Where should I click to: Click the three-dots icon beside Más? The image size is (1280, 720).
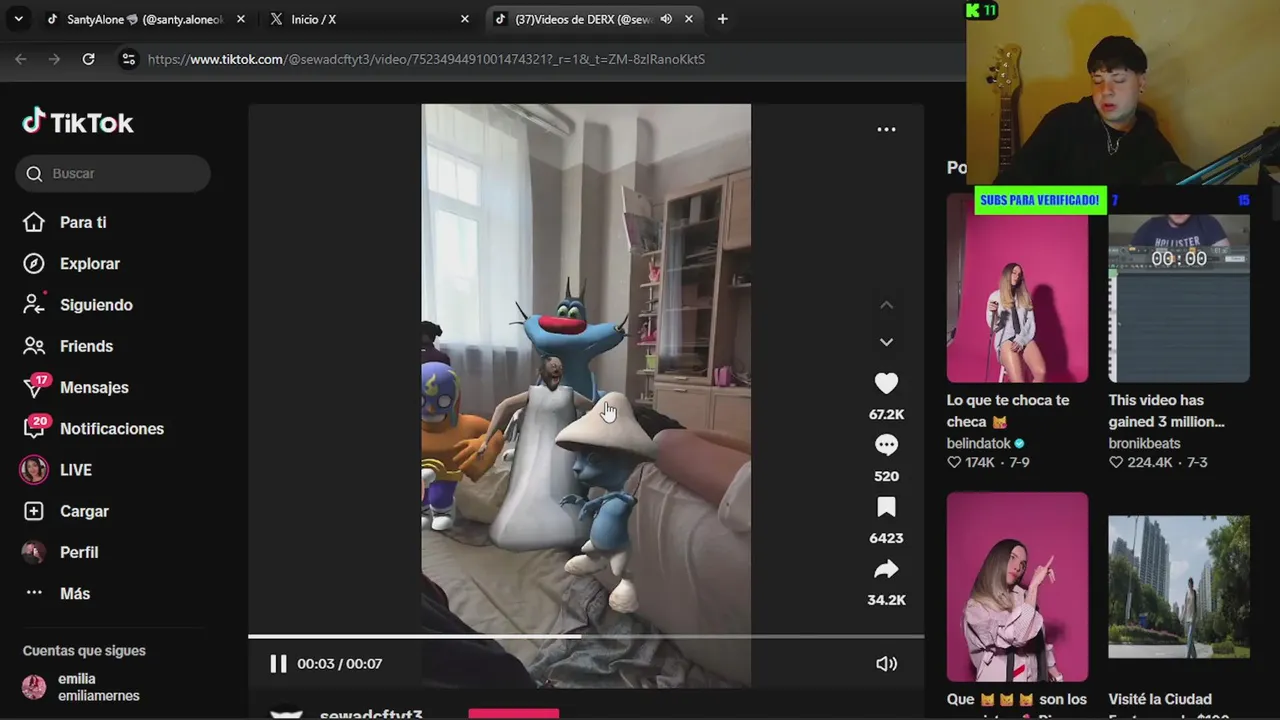pyautogui.click(x=34, y=593)
